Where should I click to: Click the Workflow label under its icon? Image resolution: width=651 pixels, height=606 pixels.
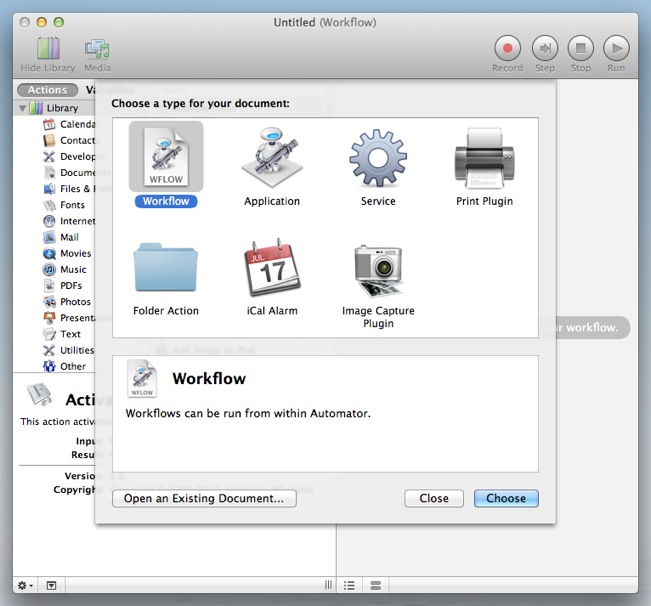[x=166, y=201]
